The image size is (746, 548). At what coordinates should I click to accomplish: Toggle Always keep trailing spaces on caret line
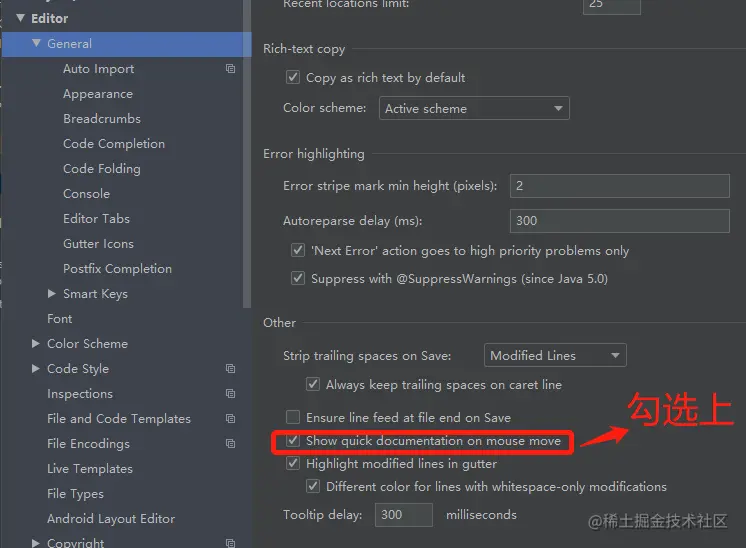(313, 384)
